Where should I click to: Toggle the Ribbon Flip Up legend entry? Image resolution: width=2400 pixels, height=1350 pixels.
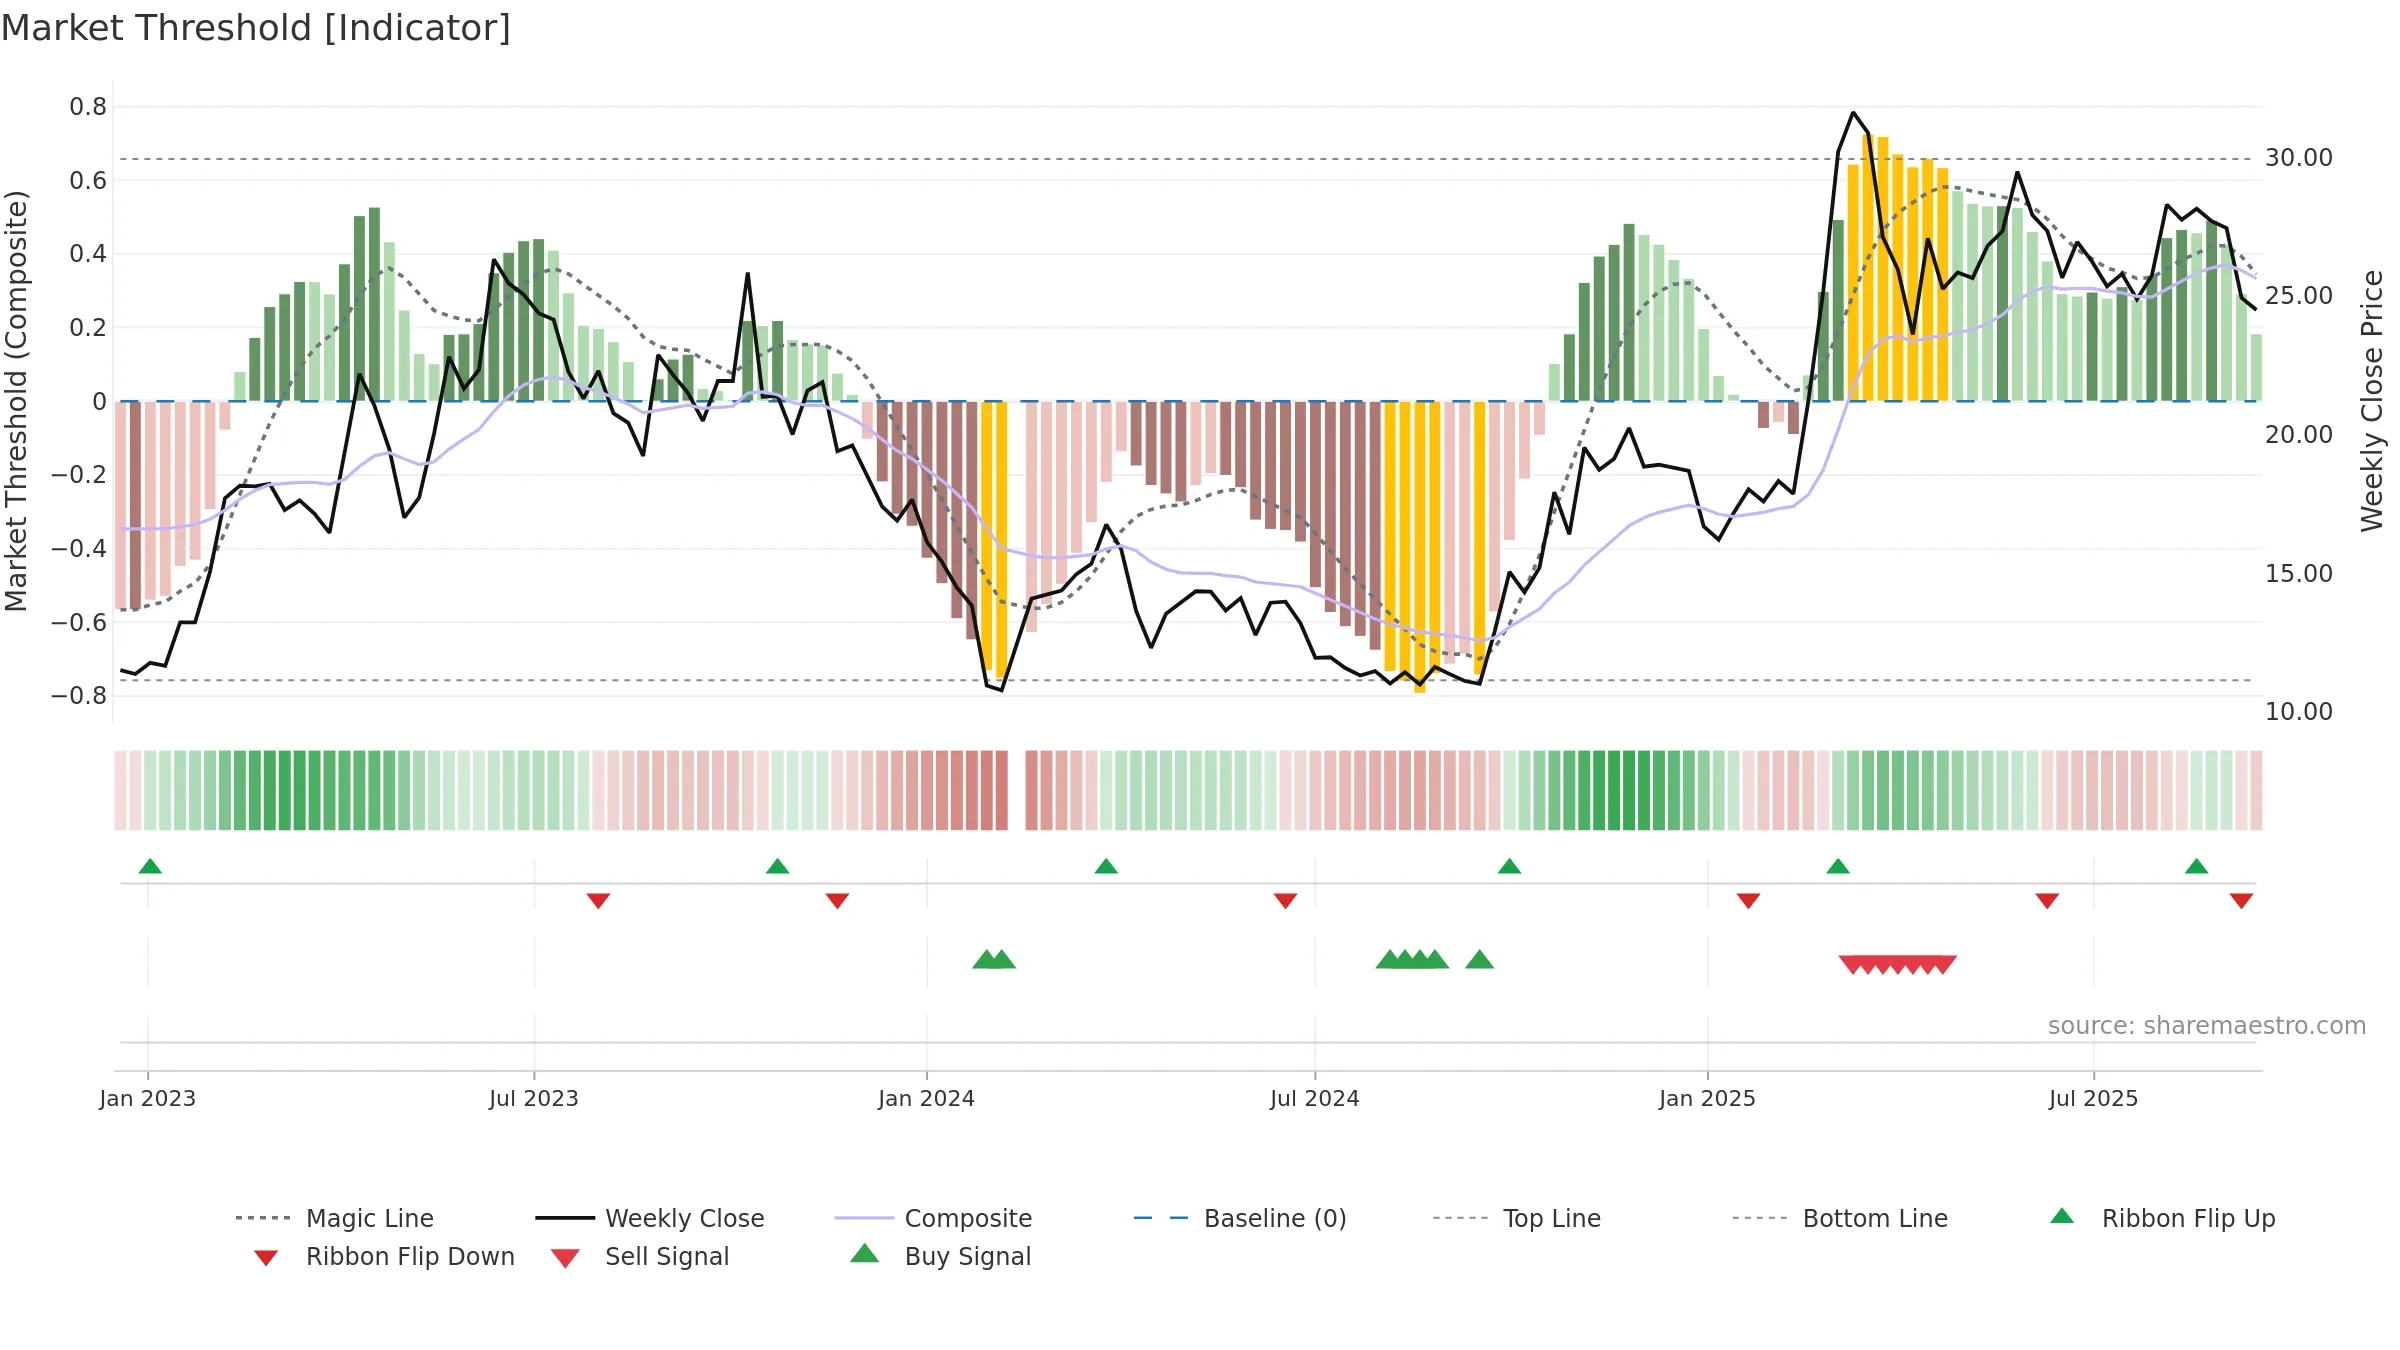click(x=2162, y=1218)
